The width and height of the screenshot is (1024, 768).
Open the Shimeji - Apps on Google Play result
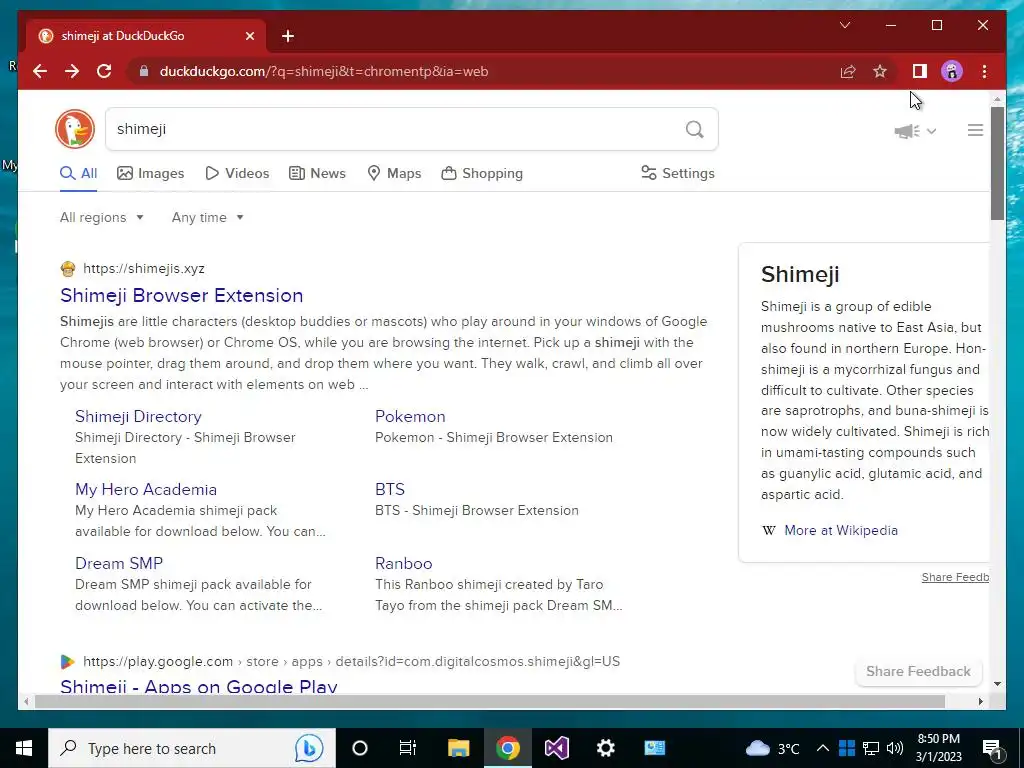[199, 686]
